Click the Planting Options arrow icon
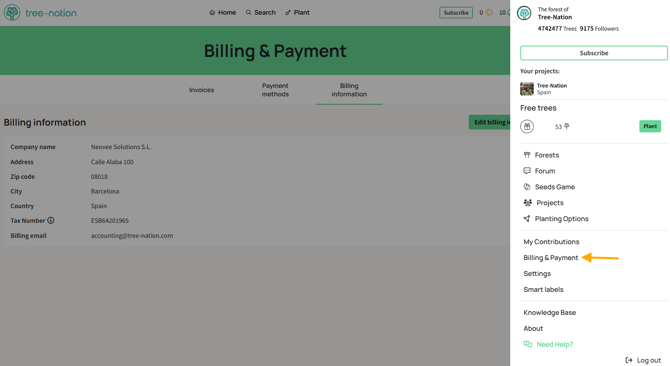This screenshot has height=366, width=670. point(527,218)
